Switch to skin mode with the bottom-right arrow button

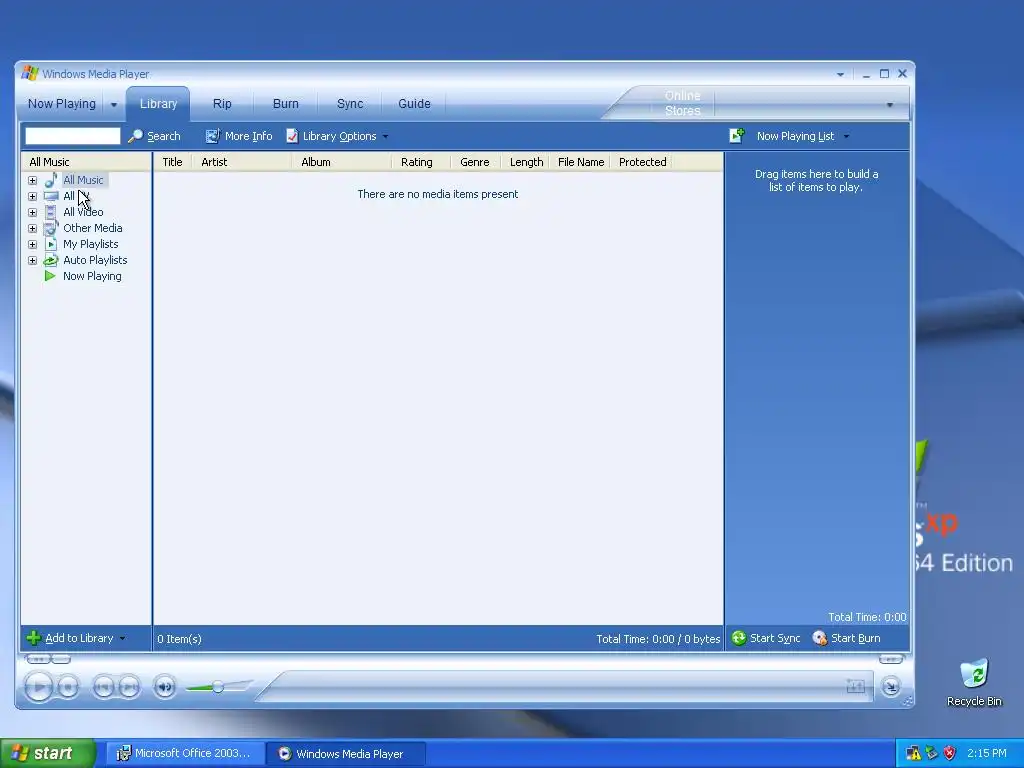[891, 686]
